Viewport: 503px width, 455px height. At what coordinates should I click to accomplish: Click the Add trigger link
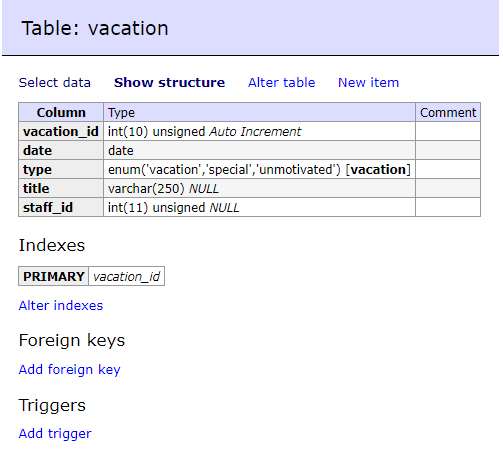coord(55,434)
